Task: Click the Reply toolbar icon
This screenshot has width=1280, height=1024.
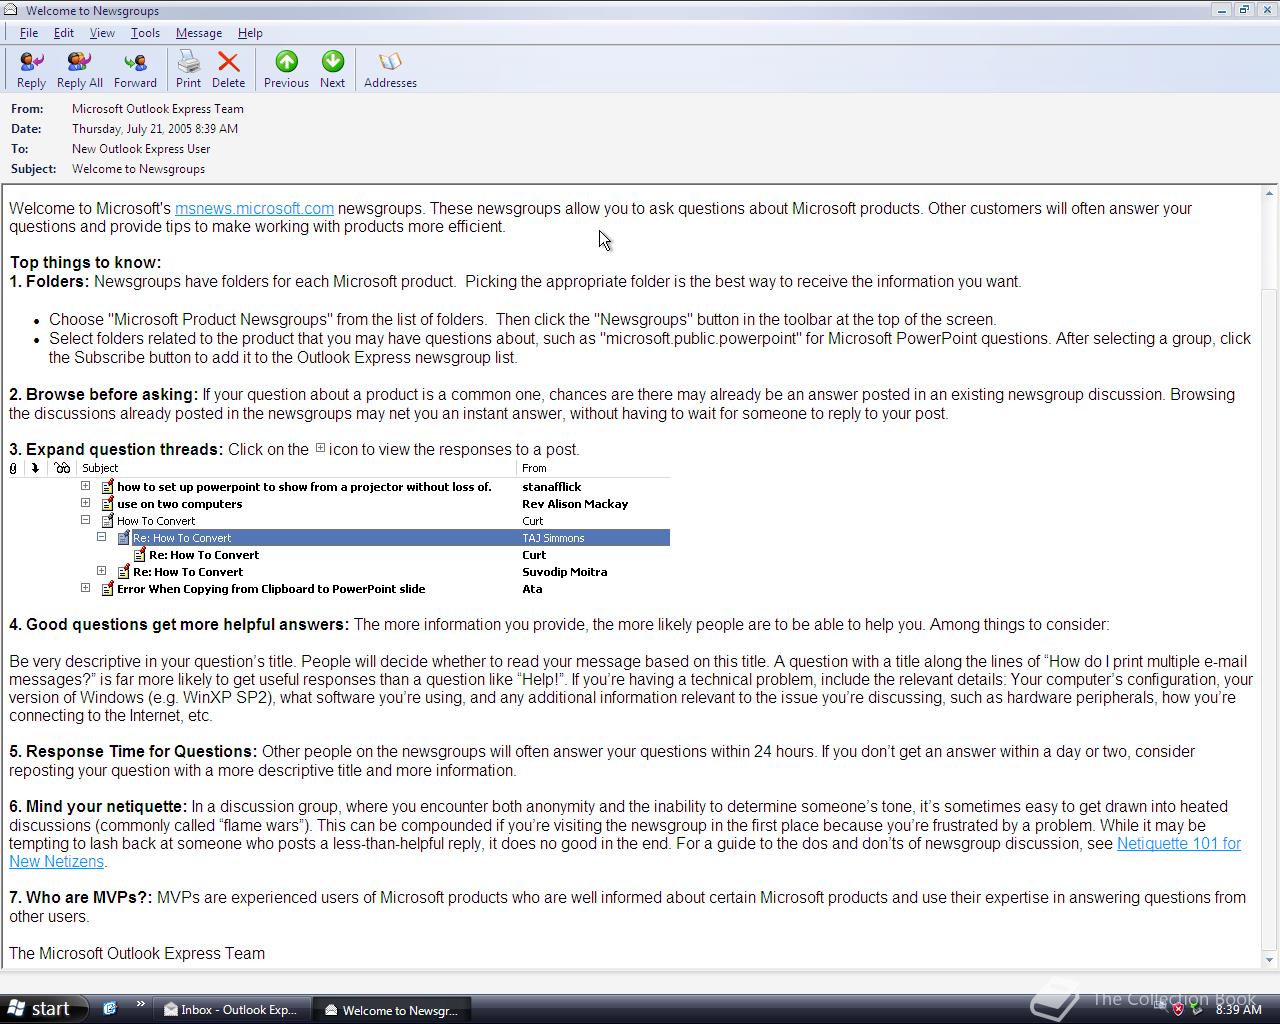Action: tap(31, 70)
